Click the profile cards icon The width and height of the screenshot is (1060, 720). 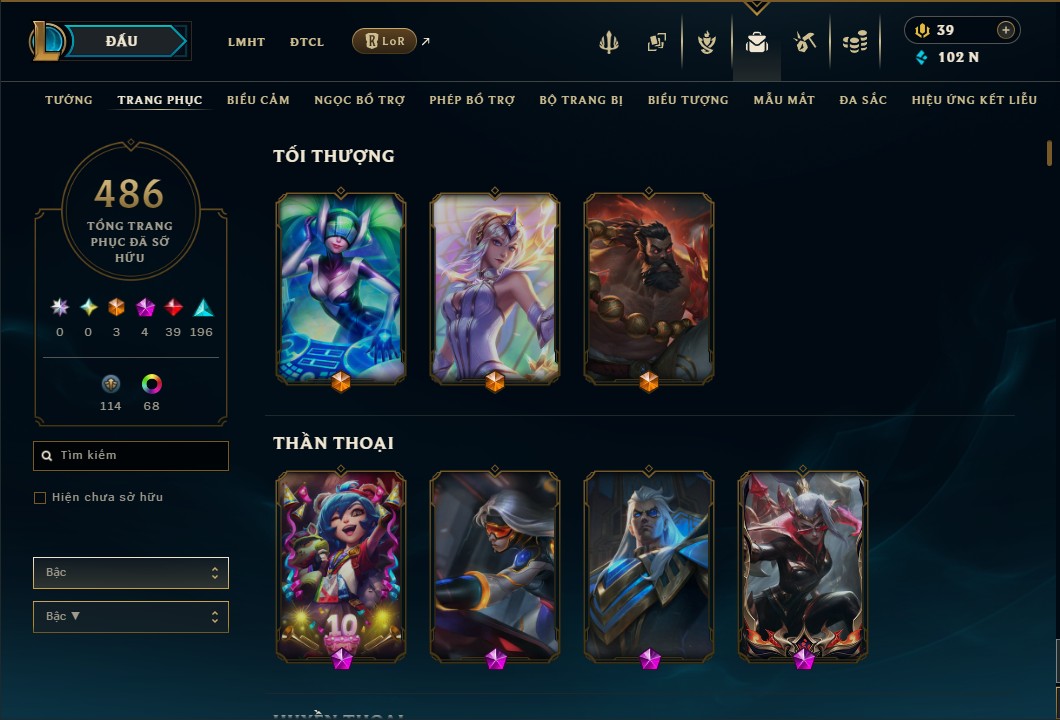point(656,42)
